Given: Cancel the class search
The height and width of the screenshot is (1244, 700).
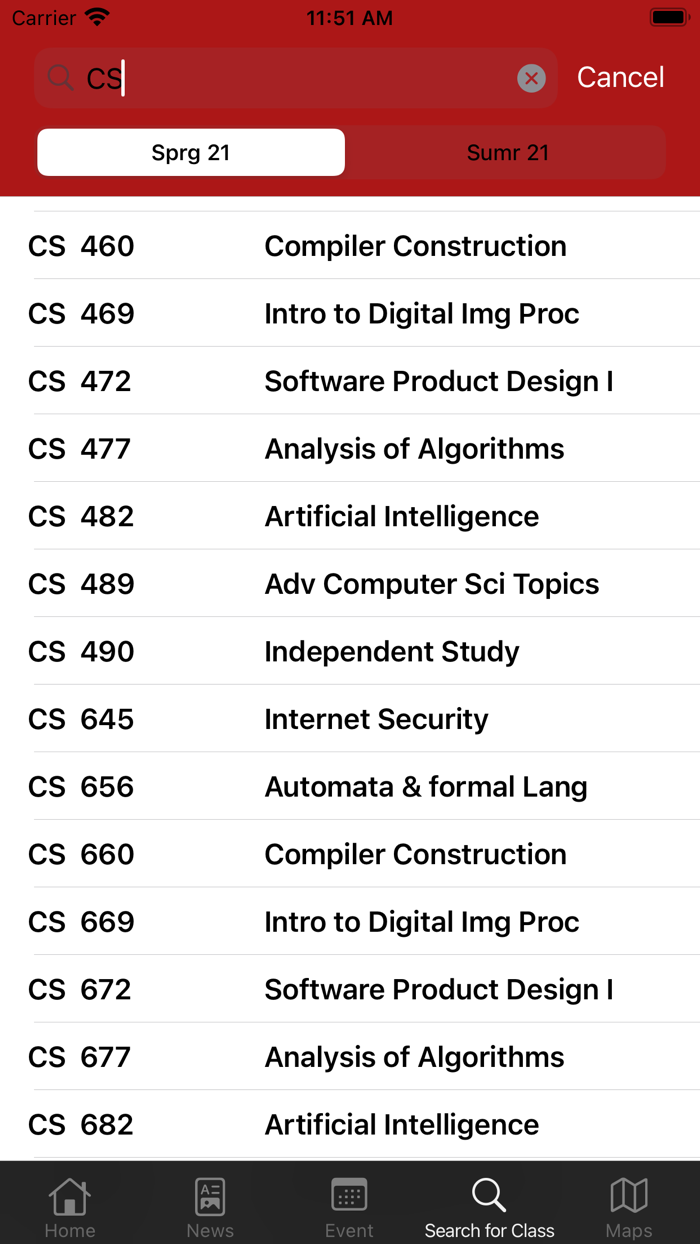Looking at the screenshot, I should 620,78.
